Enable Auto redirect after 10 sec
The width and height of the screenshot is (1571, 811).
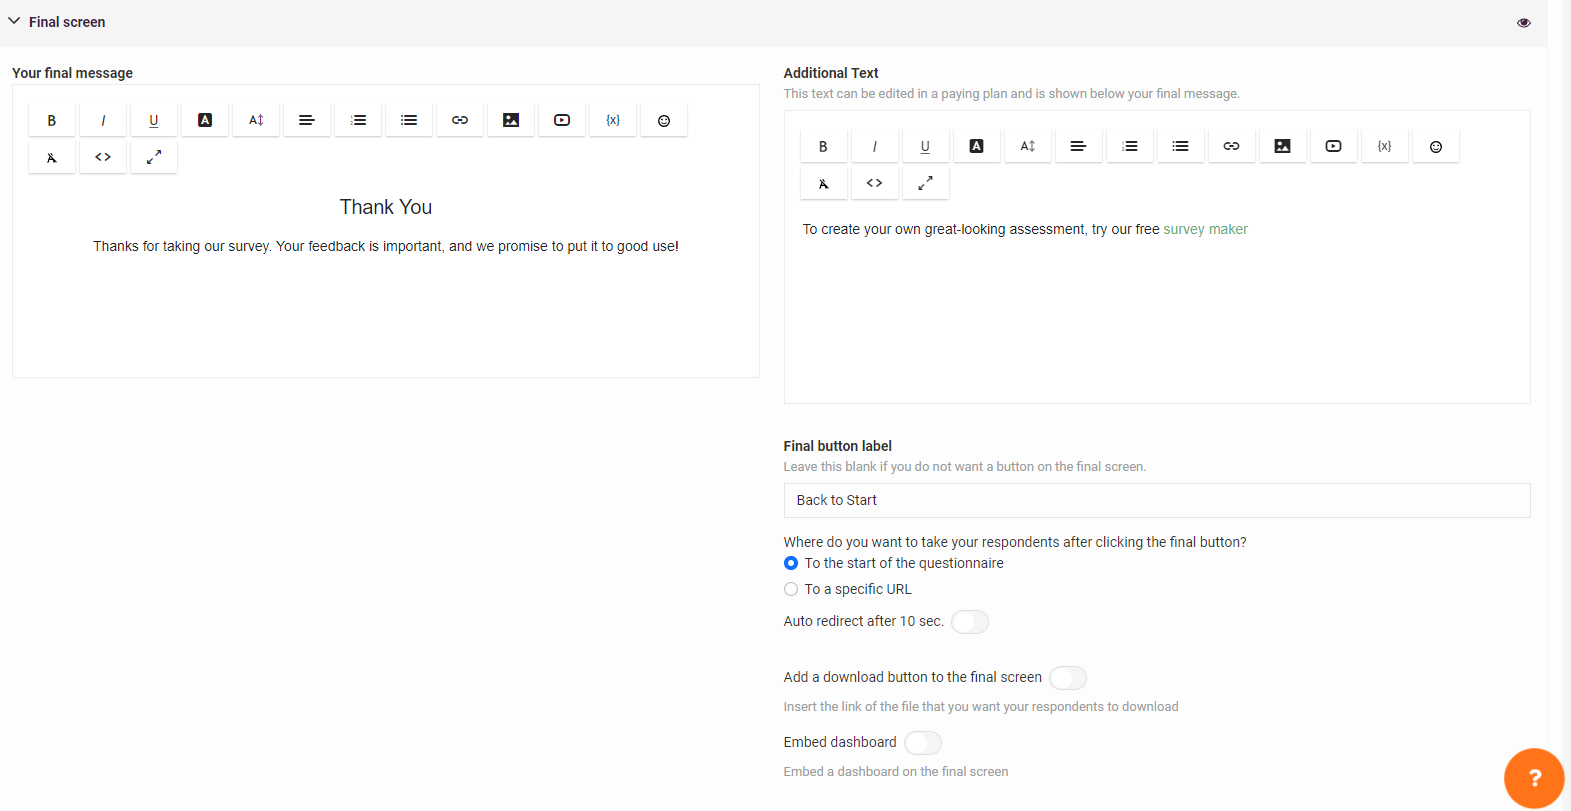point(969,622)
